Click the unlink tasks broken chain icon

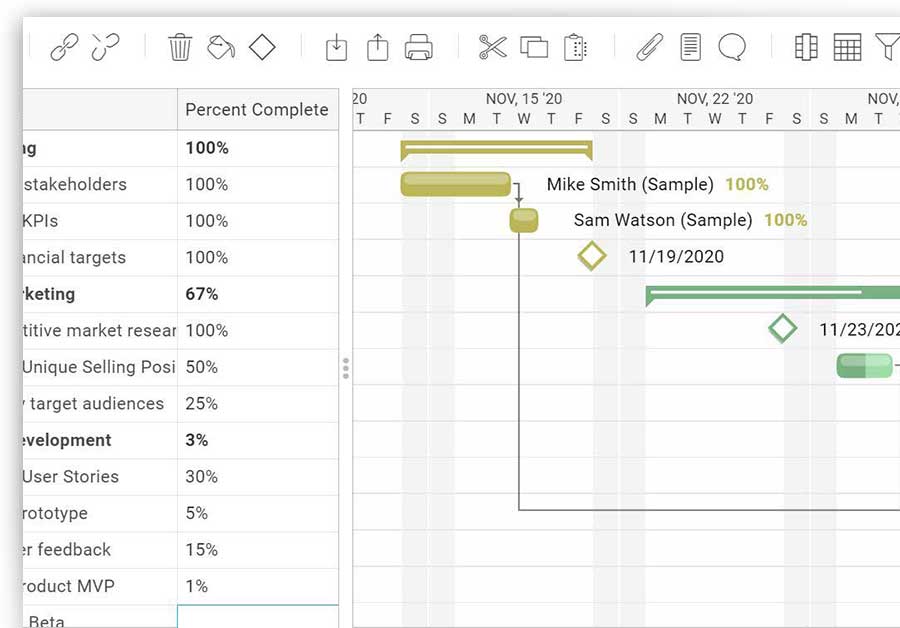point(105,47)
